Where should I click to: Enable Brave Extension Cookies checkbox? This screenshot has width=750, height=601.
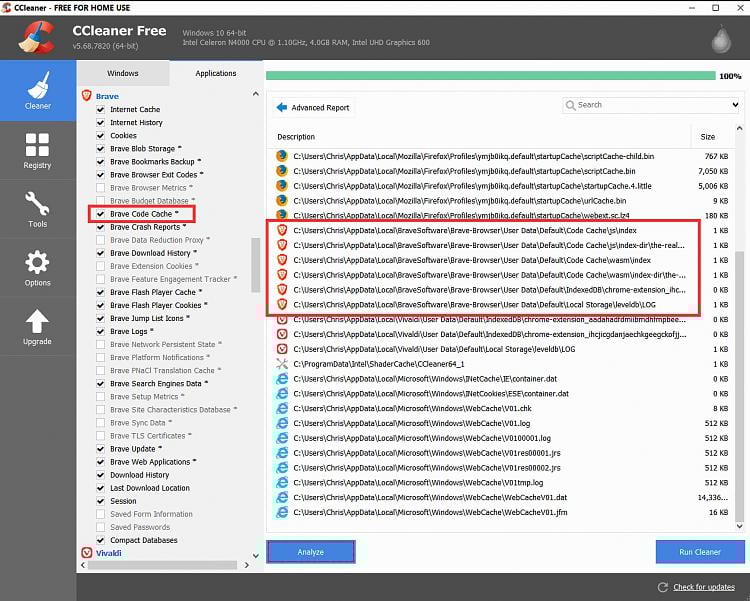click(x=100, y=266)
